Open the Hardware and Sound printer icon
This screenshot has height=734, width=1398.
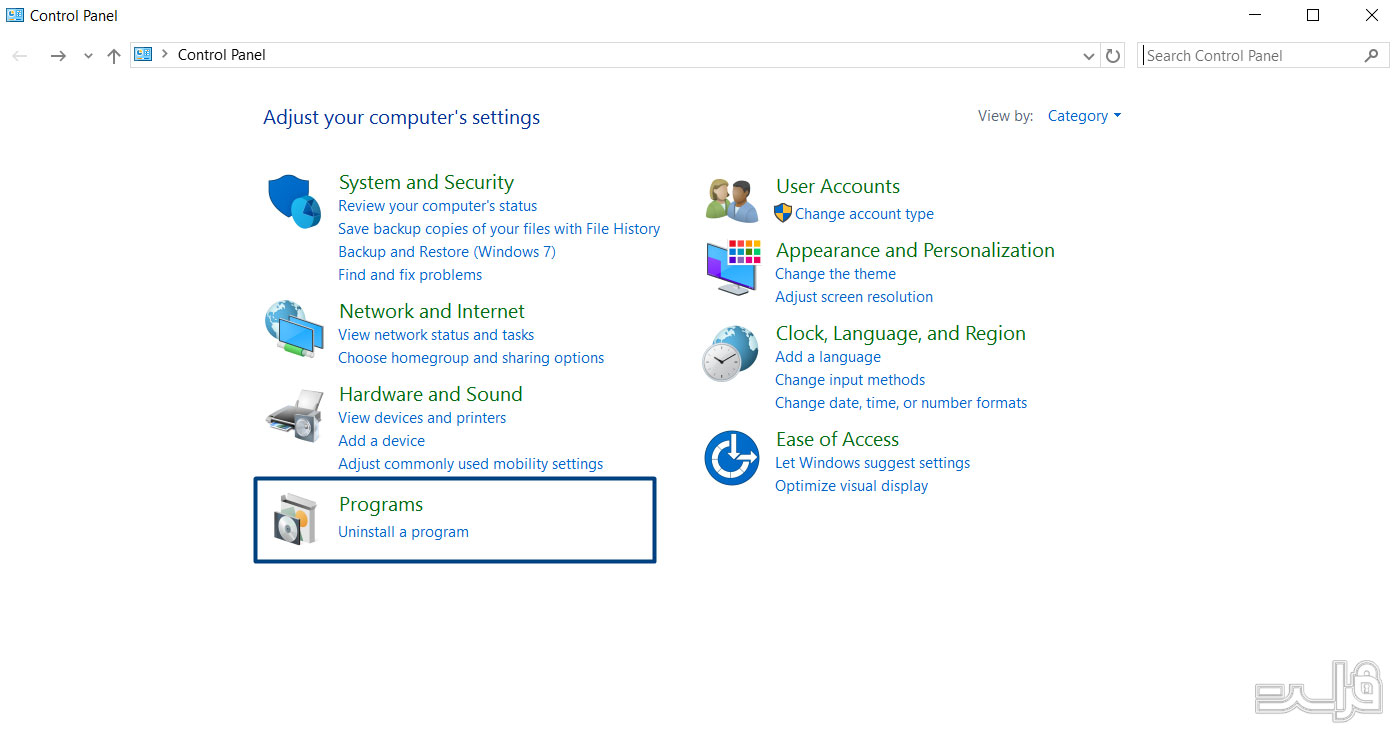294,416
